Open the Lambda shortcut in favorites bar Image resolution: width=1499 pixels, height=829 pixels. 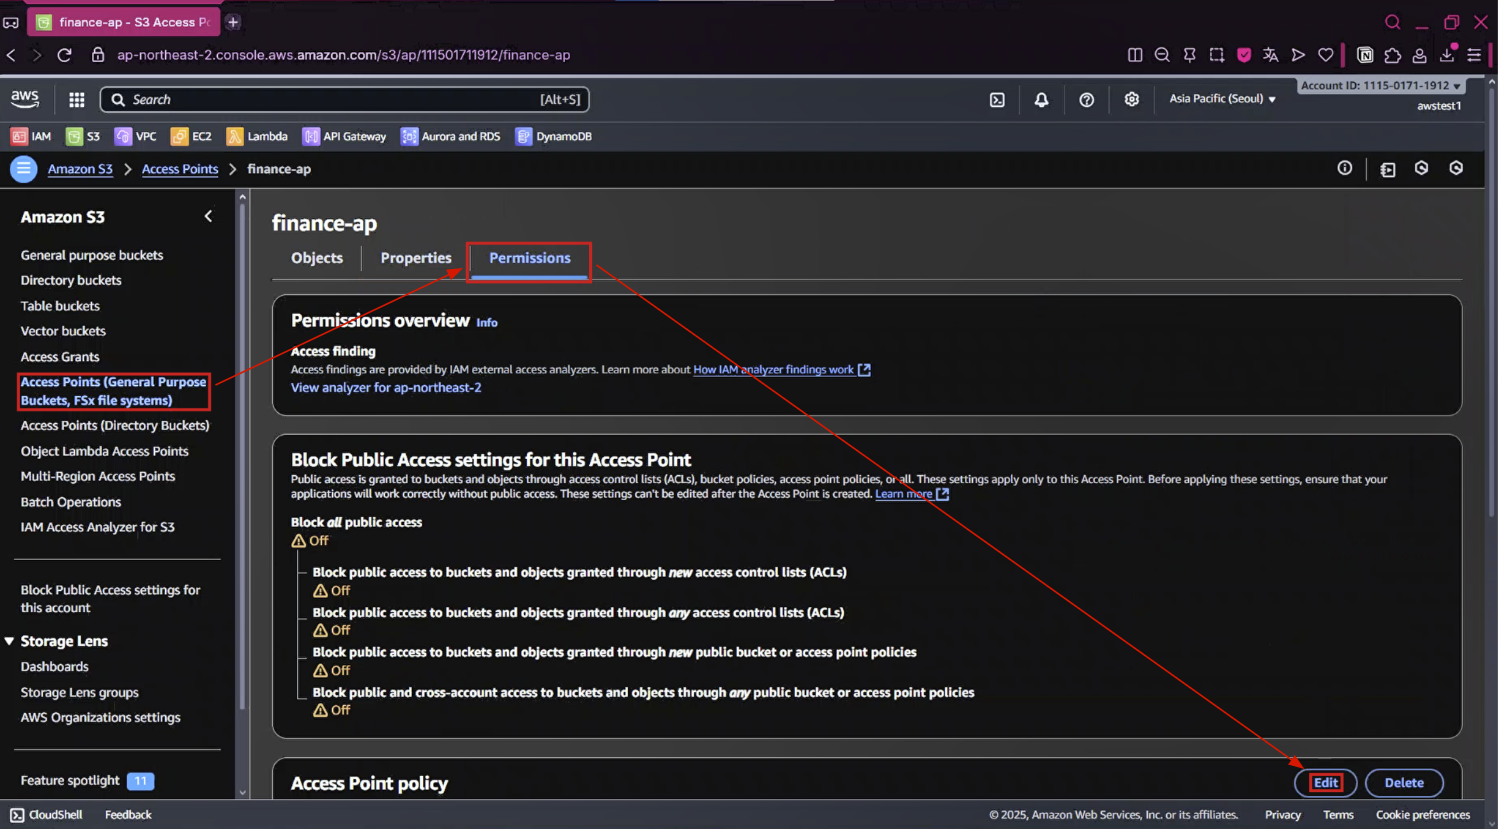(257, 136)
